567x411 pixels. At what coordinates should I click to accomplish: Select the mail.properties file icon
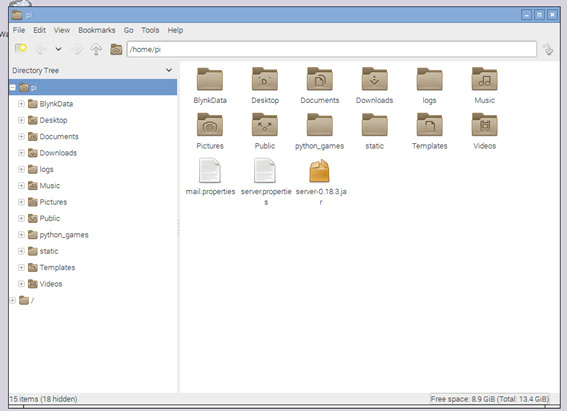click(210, 171)
